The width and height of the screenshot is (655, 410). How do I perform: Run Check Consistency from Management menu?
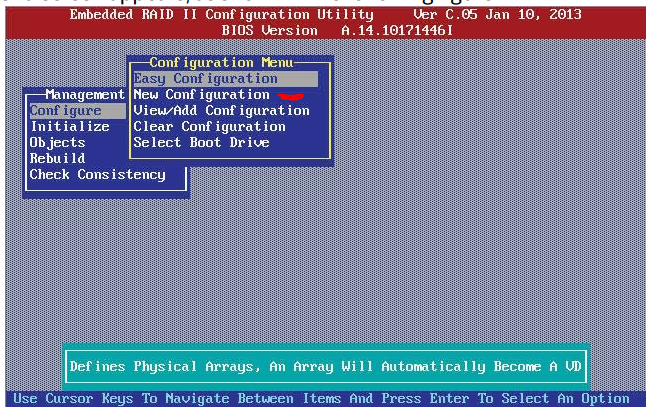(x=97, y=175)
